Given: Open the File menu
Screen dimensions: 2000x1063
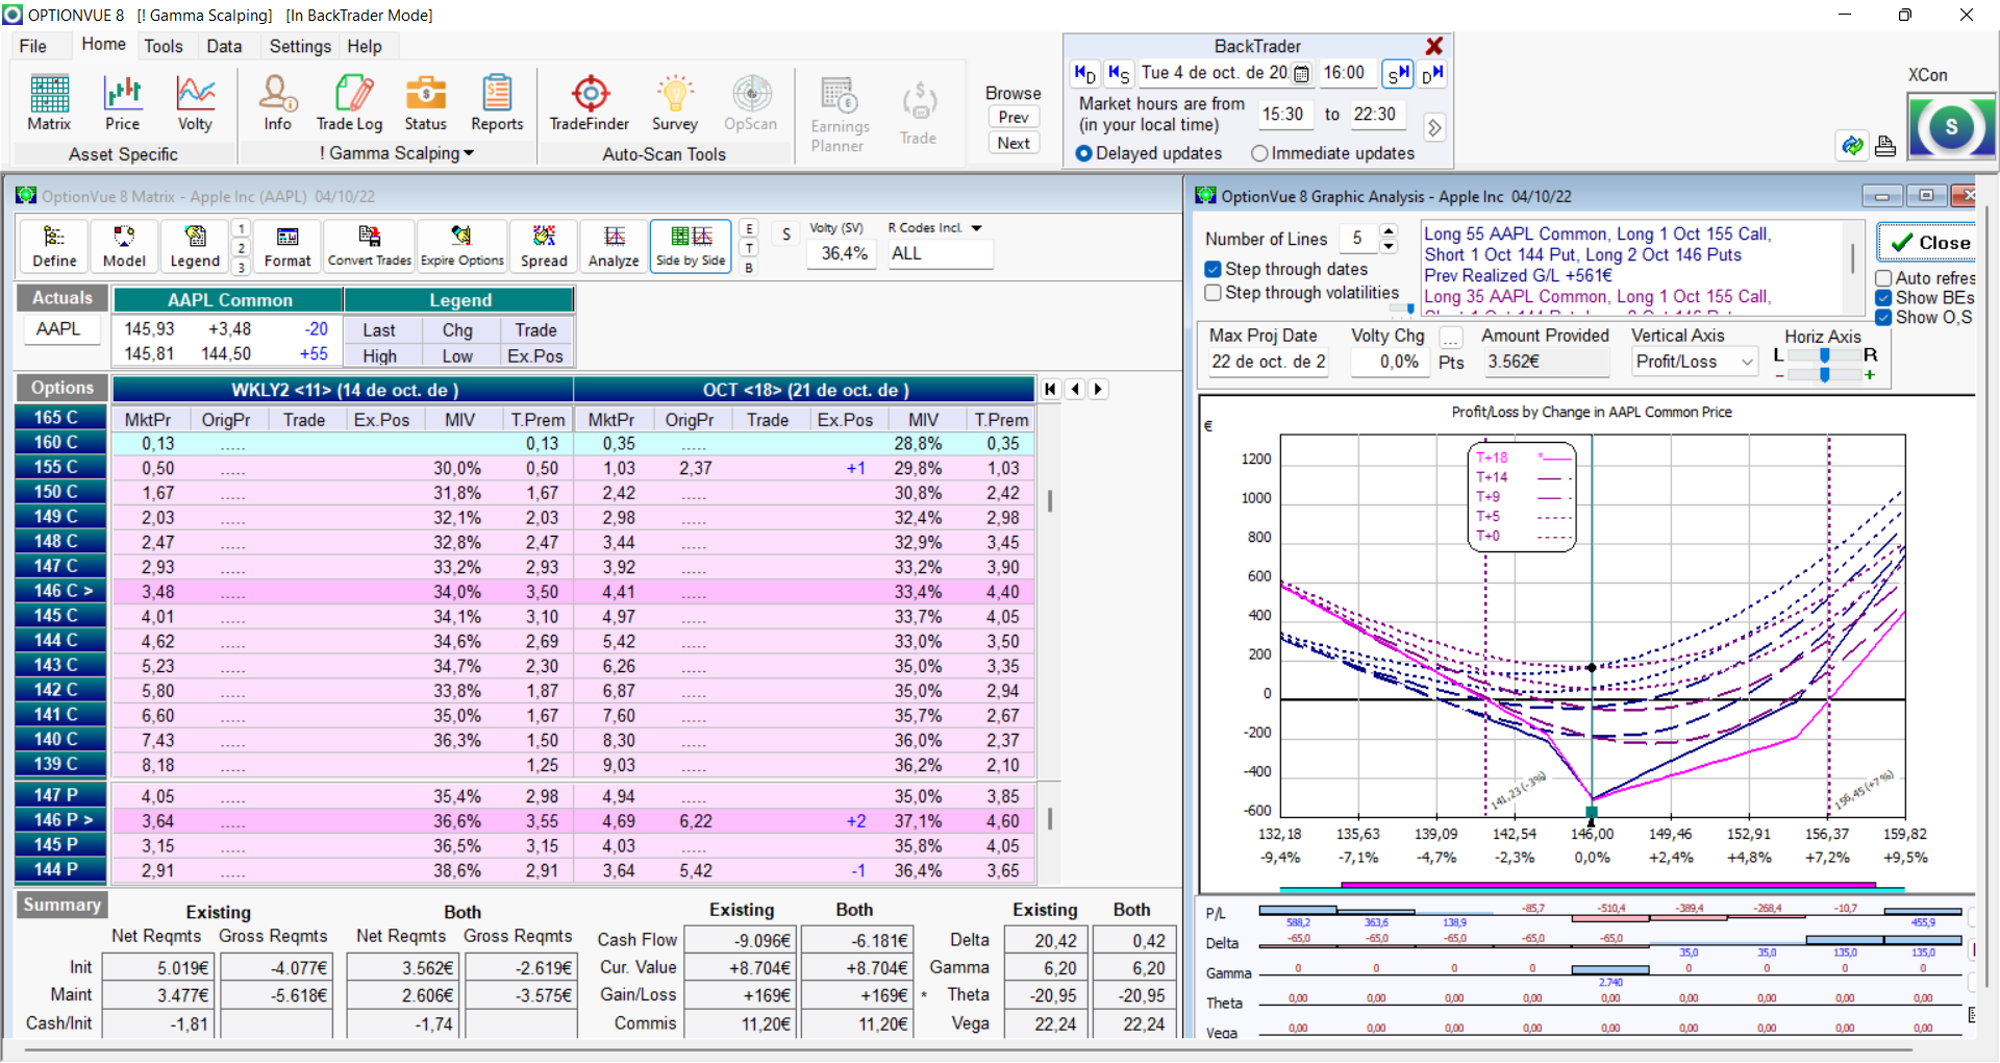Looking at the screenshot, I should click(33, 46).
